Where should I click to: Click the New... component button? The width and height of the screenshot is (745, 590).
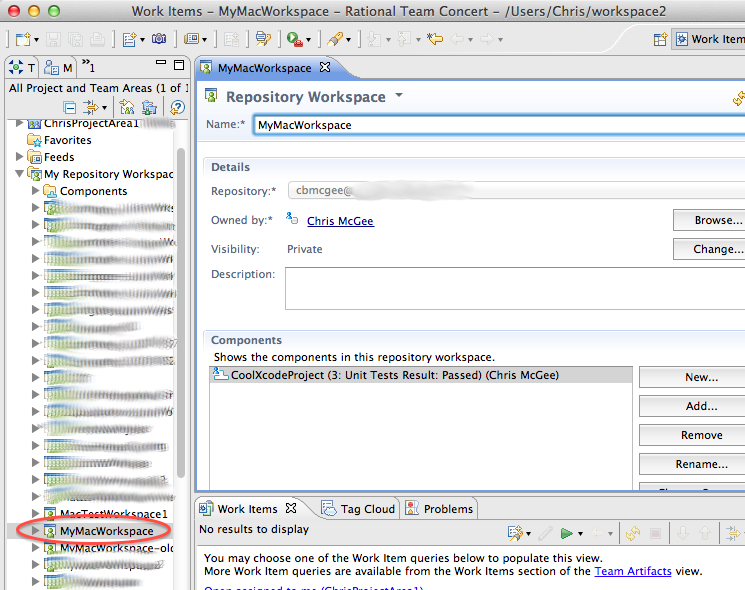(692, 377)
